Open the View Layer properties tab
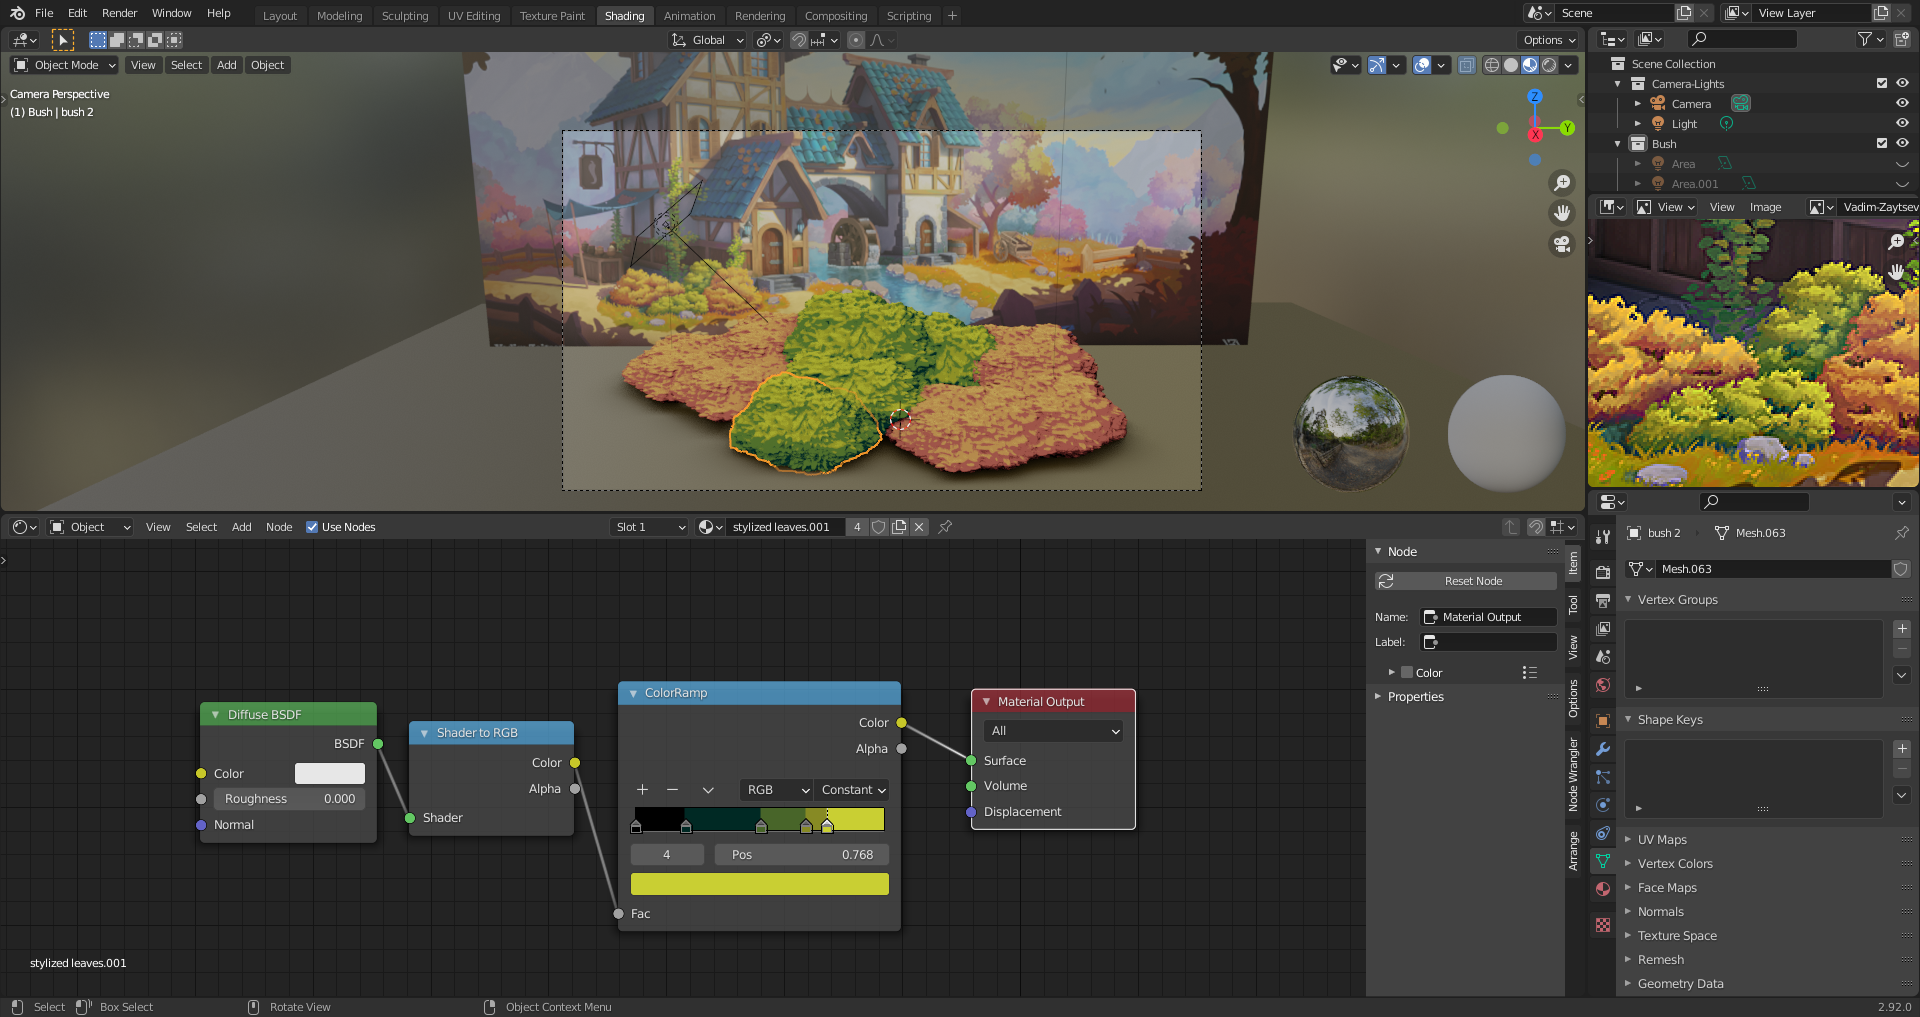 (1603, 629)
